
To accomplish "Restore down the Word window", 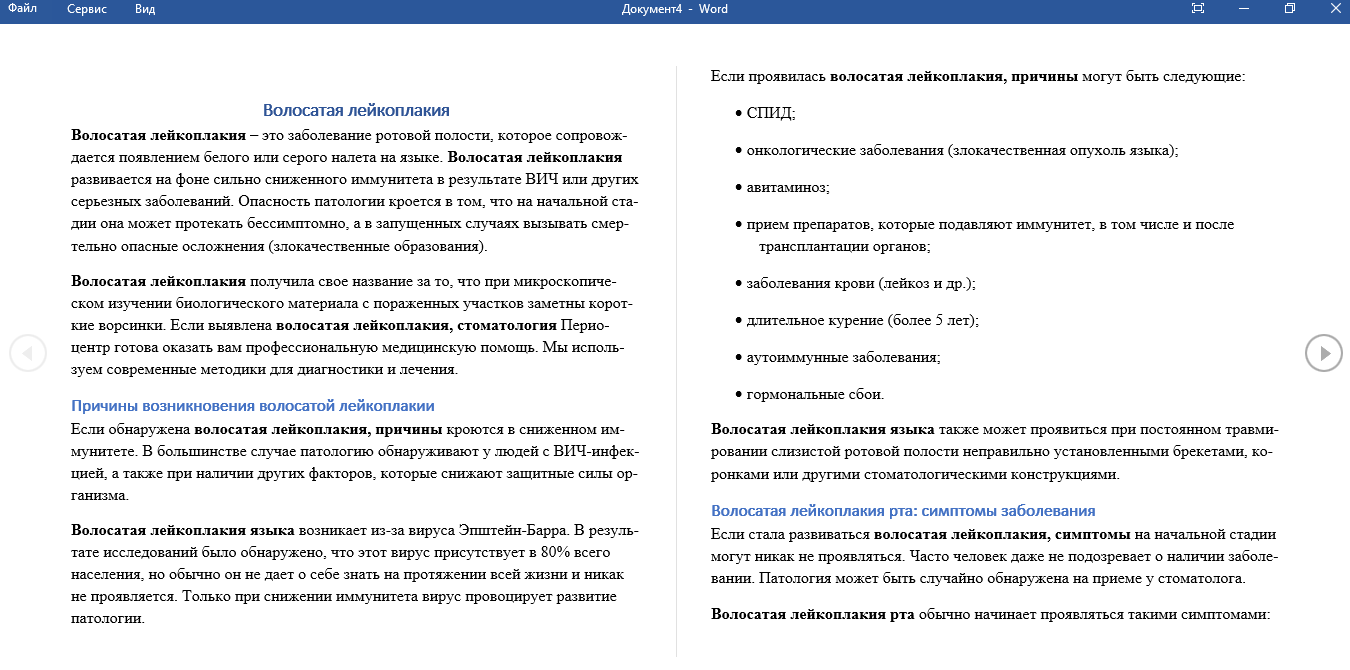I will (x=1290, y=9).
